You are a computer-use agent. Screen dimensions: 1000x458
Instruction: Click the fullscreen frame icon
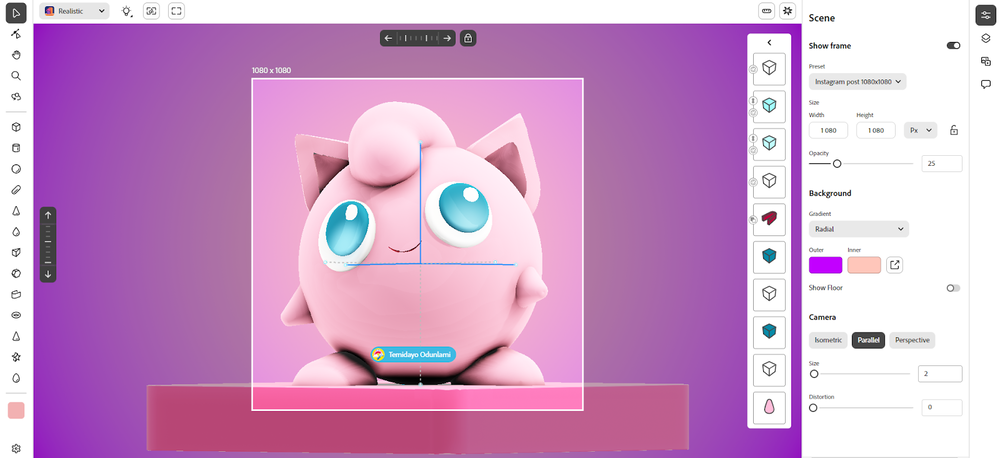coord(177,11)
